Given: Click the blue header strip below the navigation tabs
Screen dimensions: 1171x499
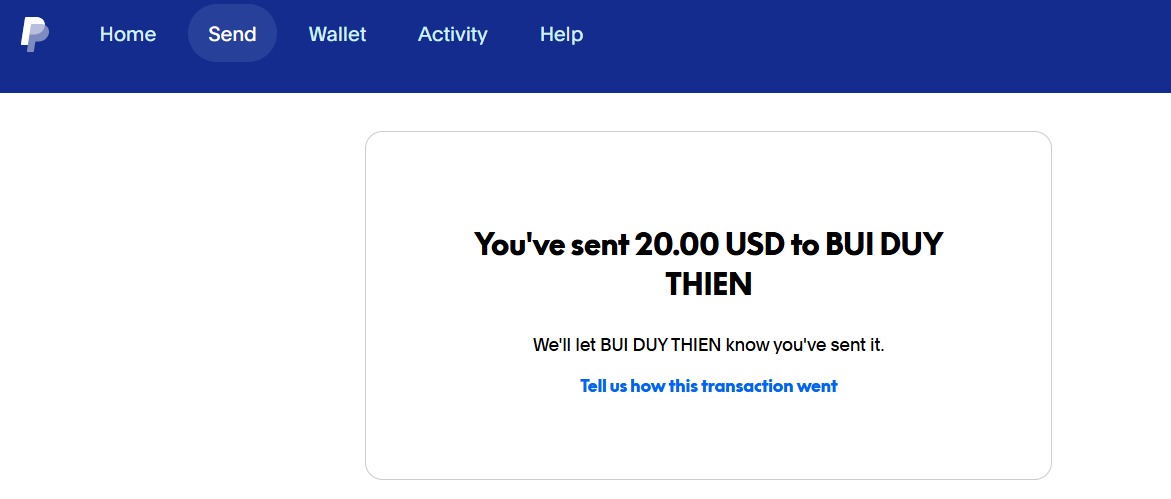Looking at the screenshot, I should [600, 80].
